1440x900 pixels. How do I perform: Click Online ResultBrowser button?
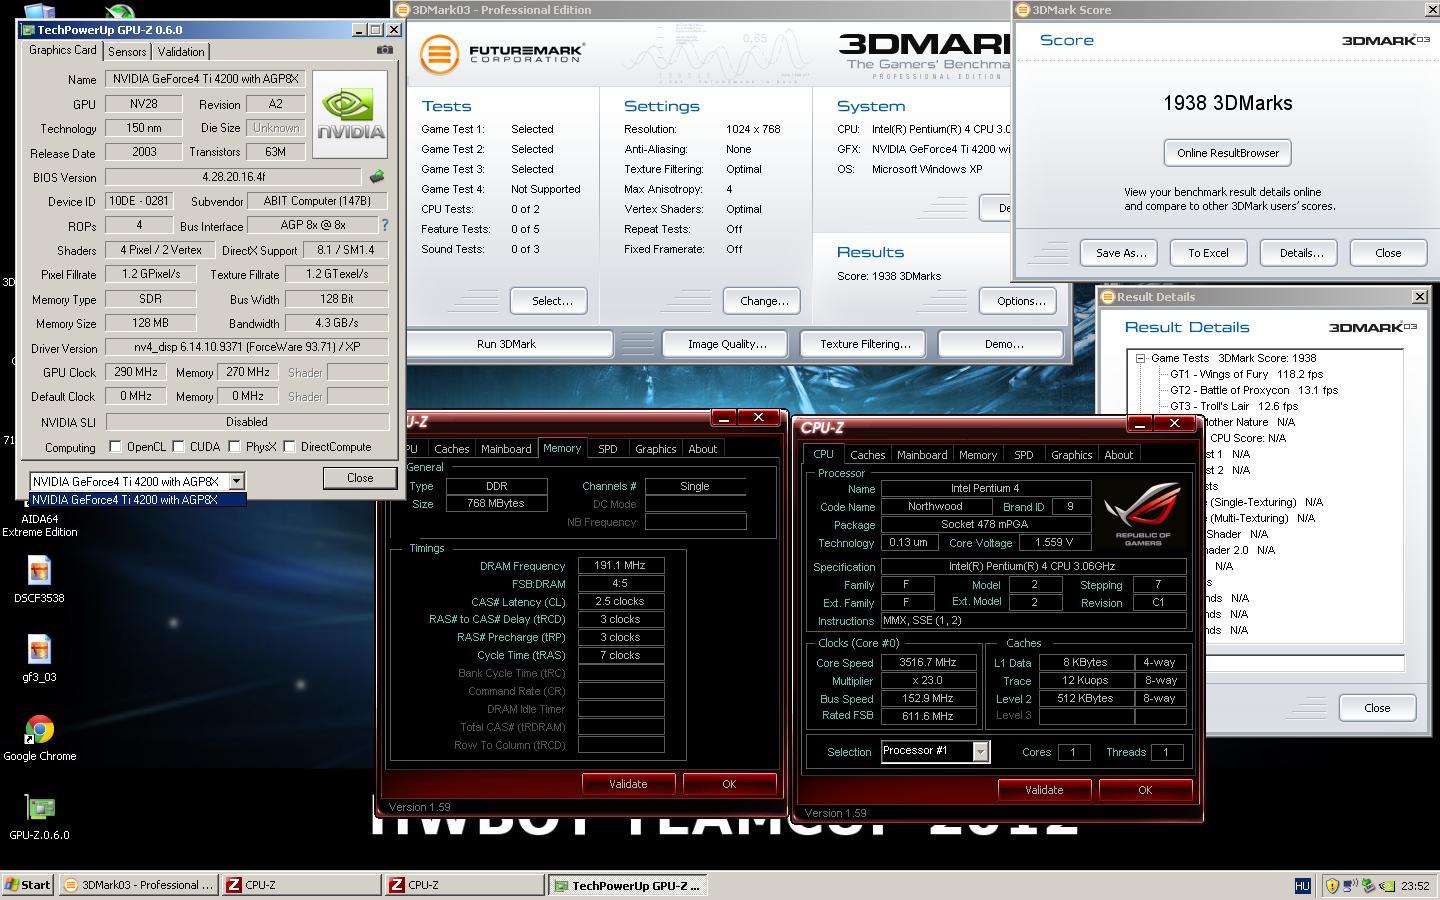coord(1227,153)
